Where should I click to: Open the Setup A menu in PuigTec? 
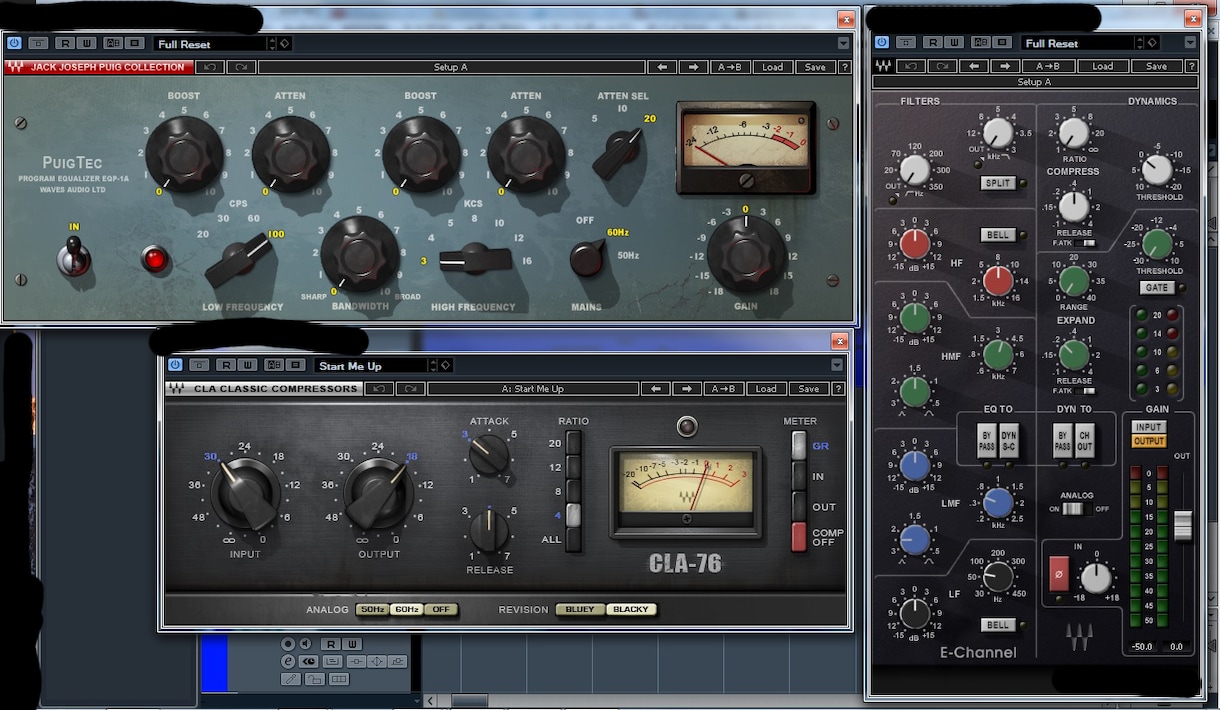pyautogui.click(x=451, y=67)
